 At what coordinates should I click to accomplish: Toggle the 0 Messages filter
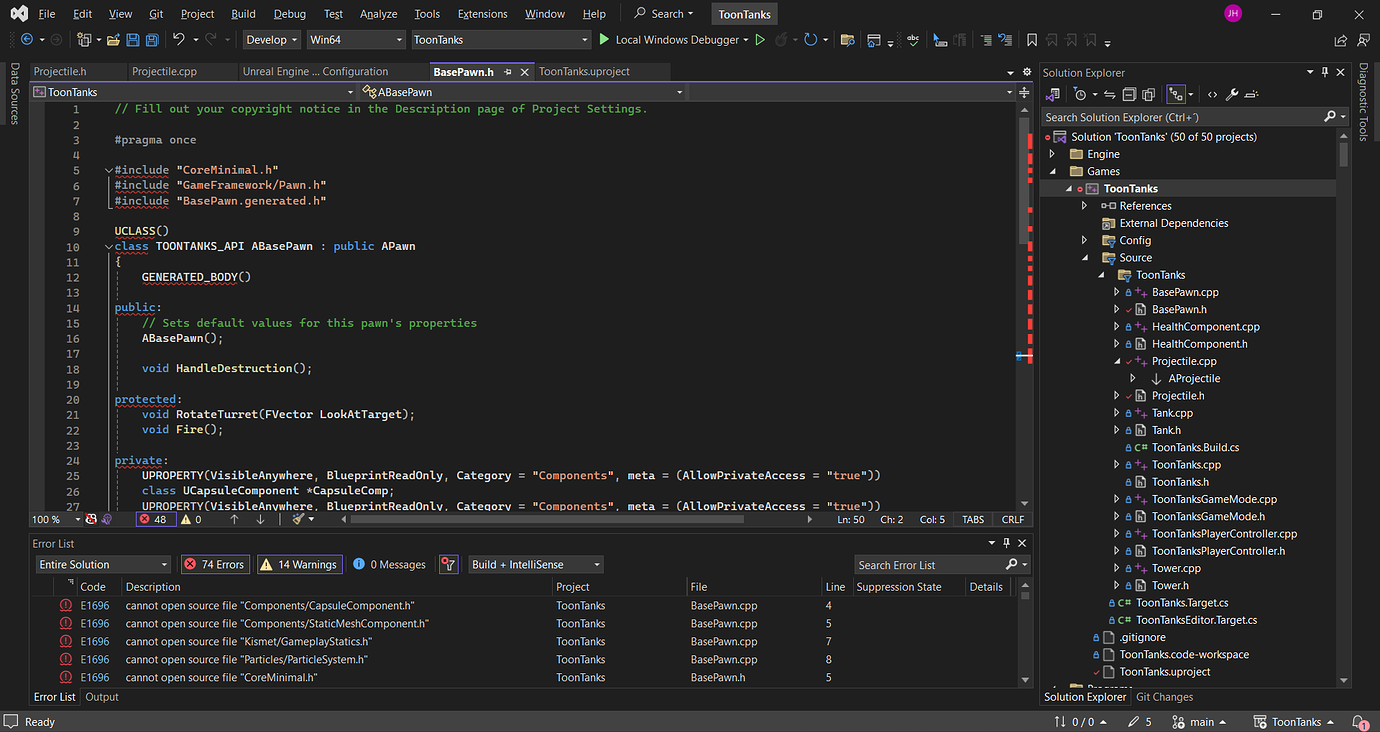pyautogui.click(x=389, y=563)
